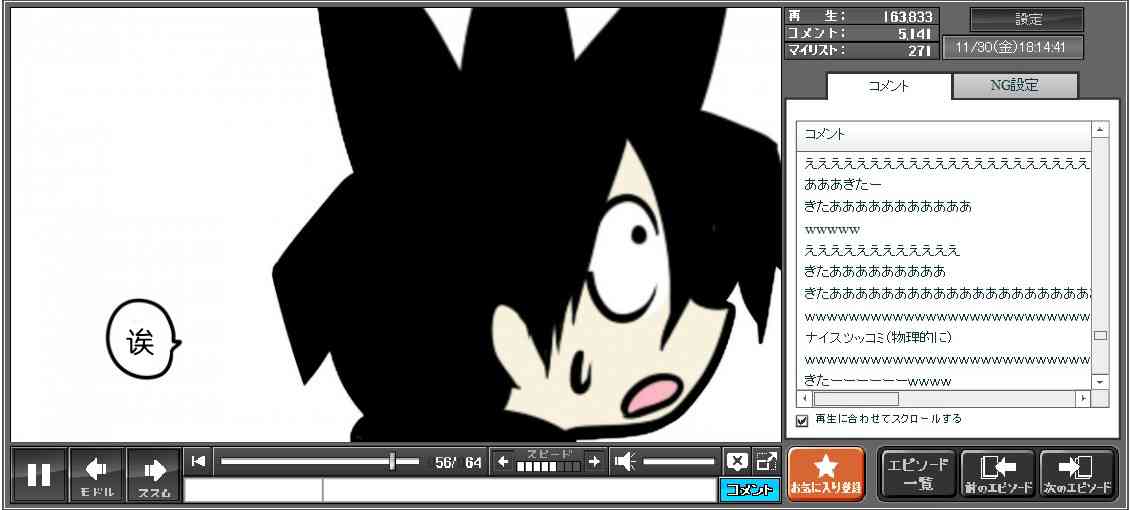This screenshot has width=1131, height=510.
Task: Enter fullscreen with the expand icon
Action: click(766, 461)
